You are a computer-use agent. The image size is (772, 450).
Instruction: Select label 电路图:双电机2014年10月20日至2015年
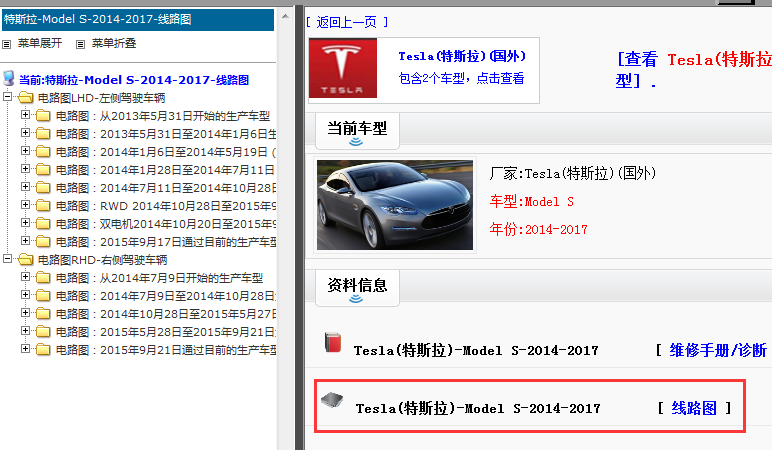(x=165, y=224)
